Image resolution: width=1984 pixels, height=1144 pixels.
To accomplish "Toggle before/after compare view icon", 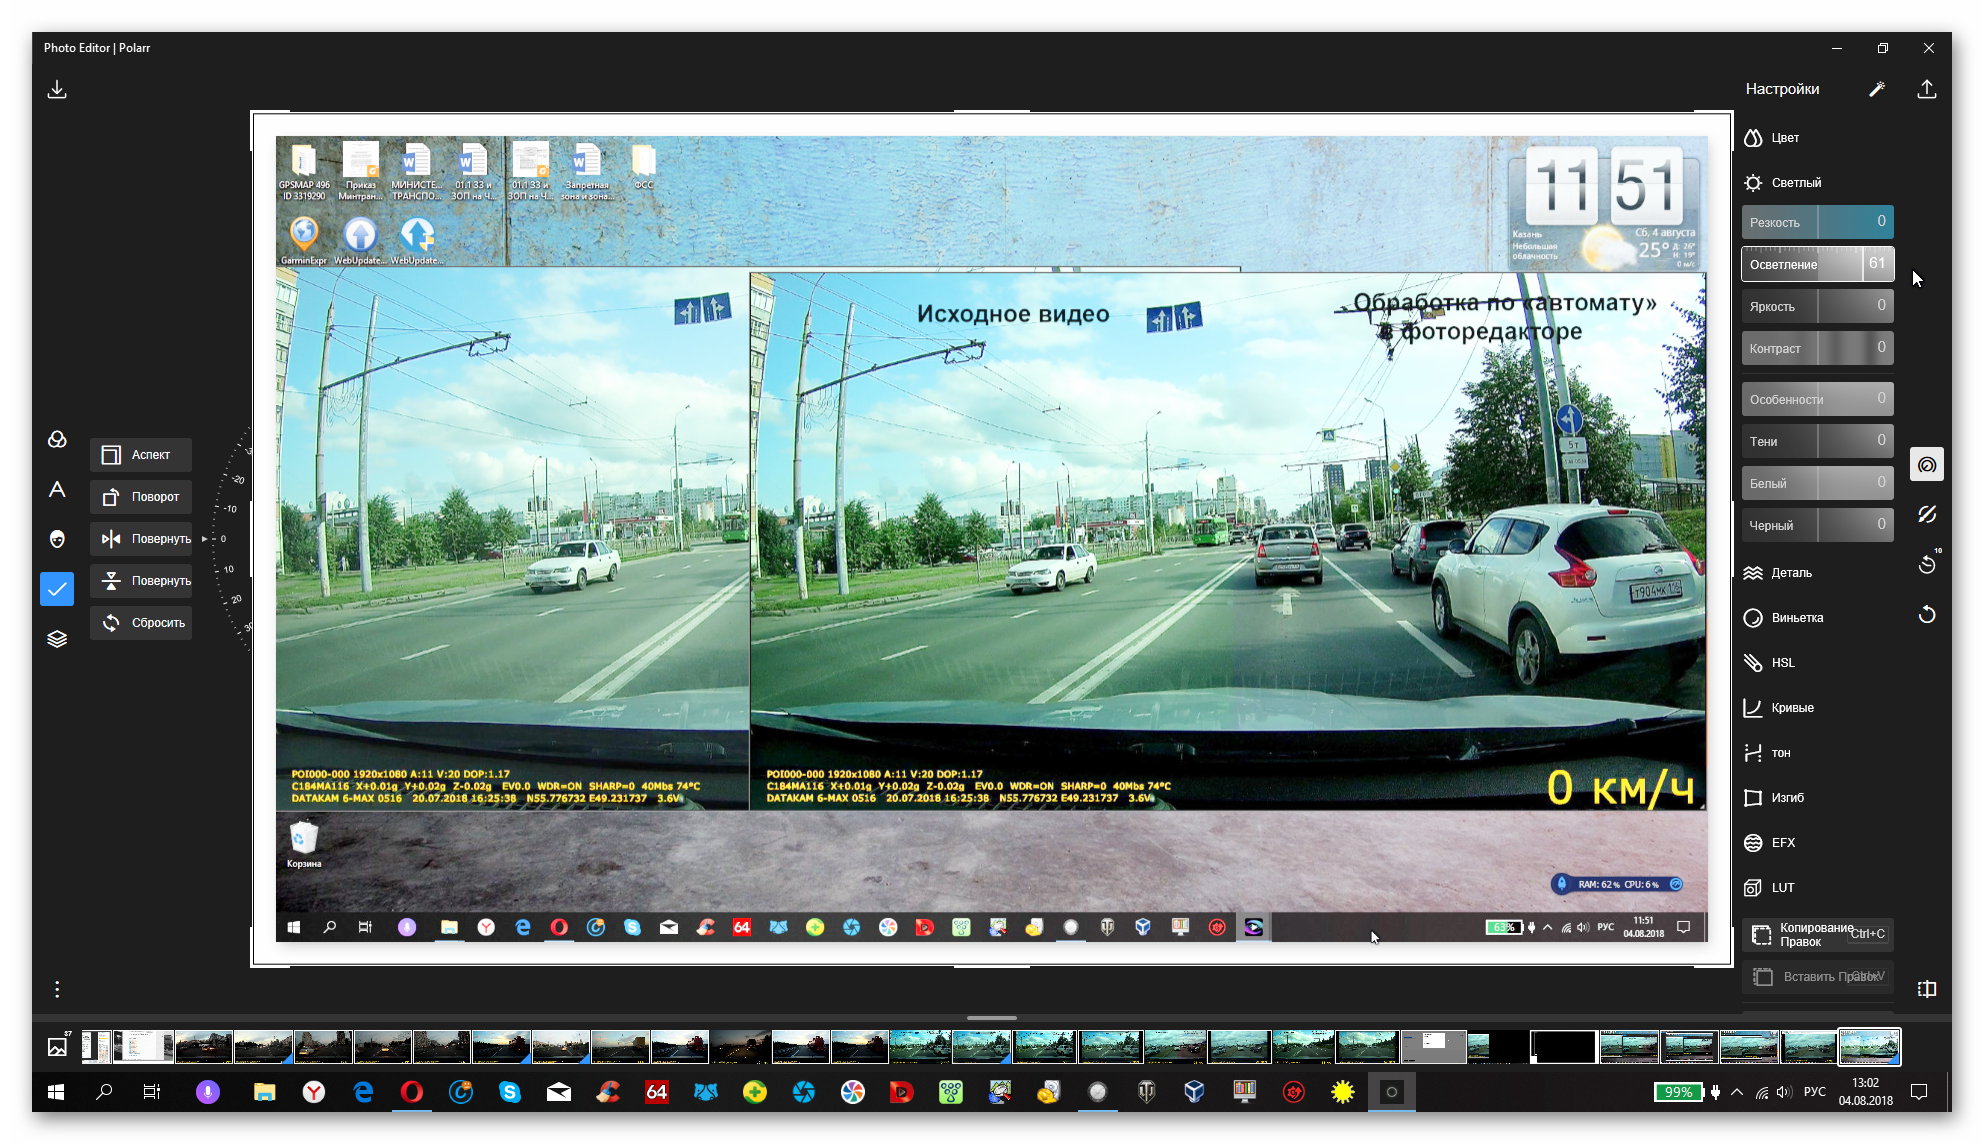I will point(1927,989).
